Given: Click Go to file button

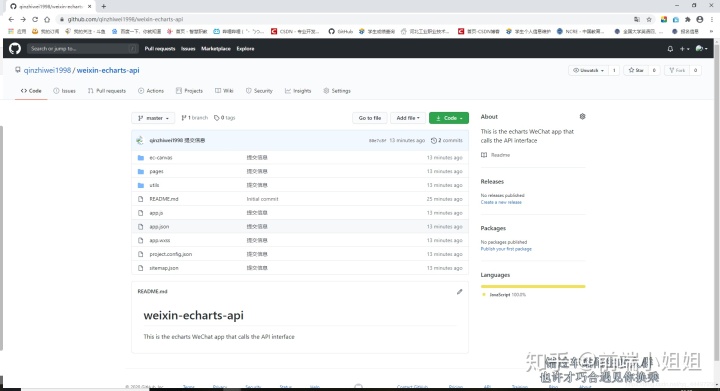Looking at the screenshot, I should [370, 118].
